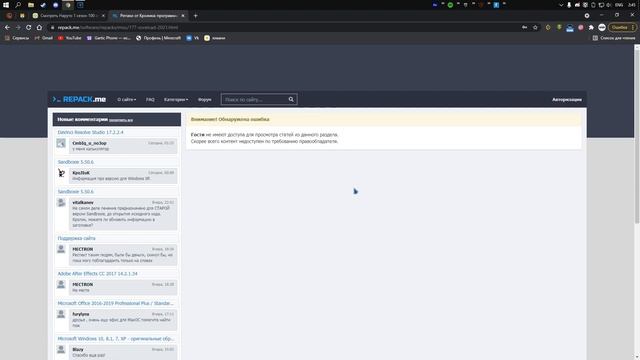
Task: Open Microsoft Office 2016-2019 Professional Plus link
Action: [116, 303]
